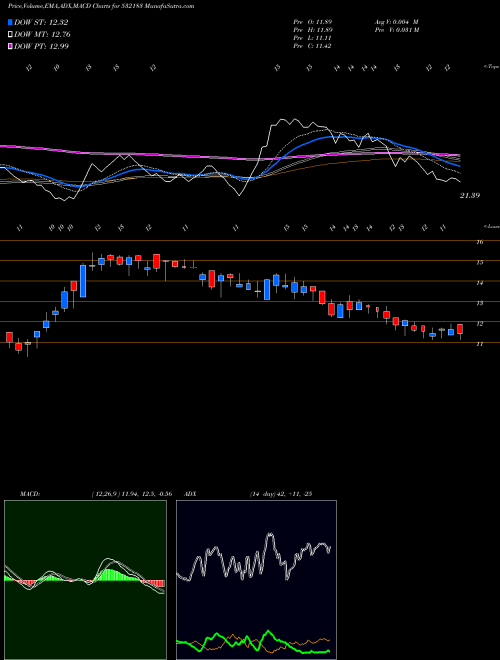The width and height of the screenshot is (500, 660).
Task: Click the last red candlestick on the right
Action: pyautogui.click(x=460, y=330)
